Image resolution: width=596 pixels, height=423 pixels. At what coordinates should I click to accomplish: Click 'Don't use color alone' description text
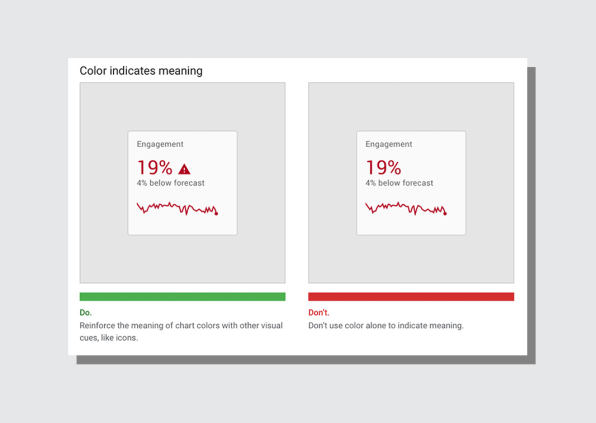click(x=386, y=326)
